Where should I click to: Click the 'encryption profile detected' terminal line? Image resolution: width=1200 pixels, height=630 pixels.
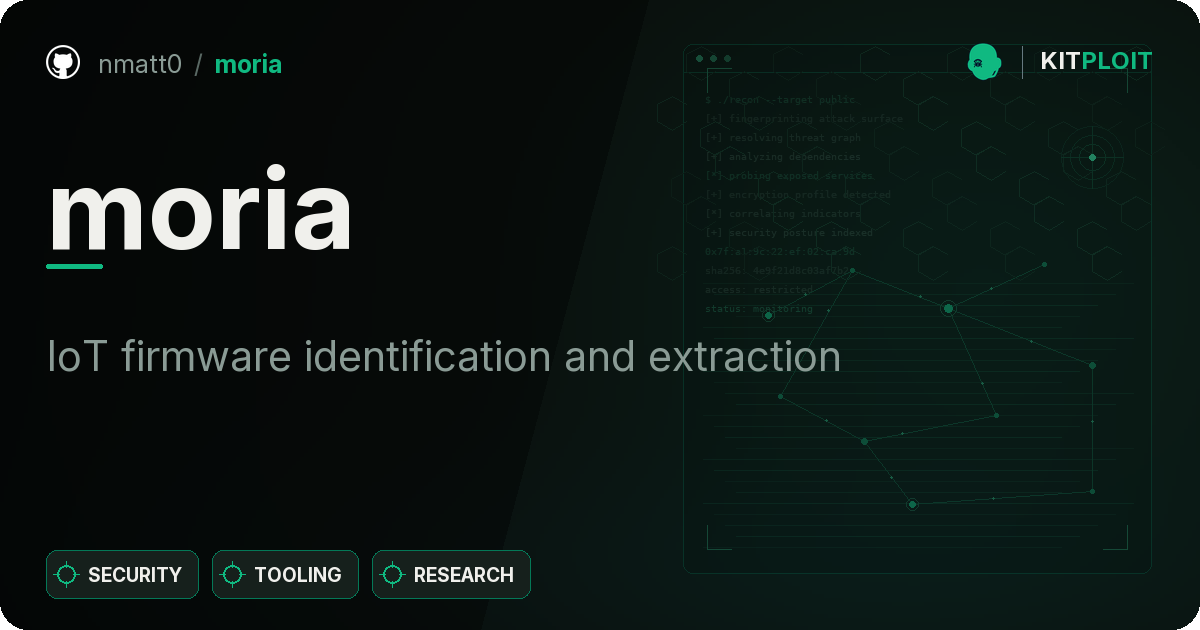pos(797,195)
